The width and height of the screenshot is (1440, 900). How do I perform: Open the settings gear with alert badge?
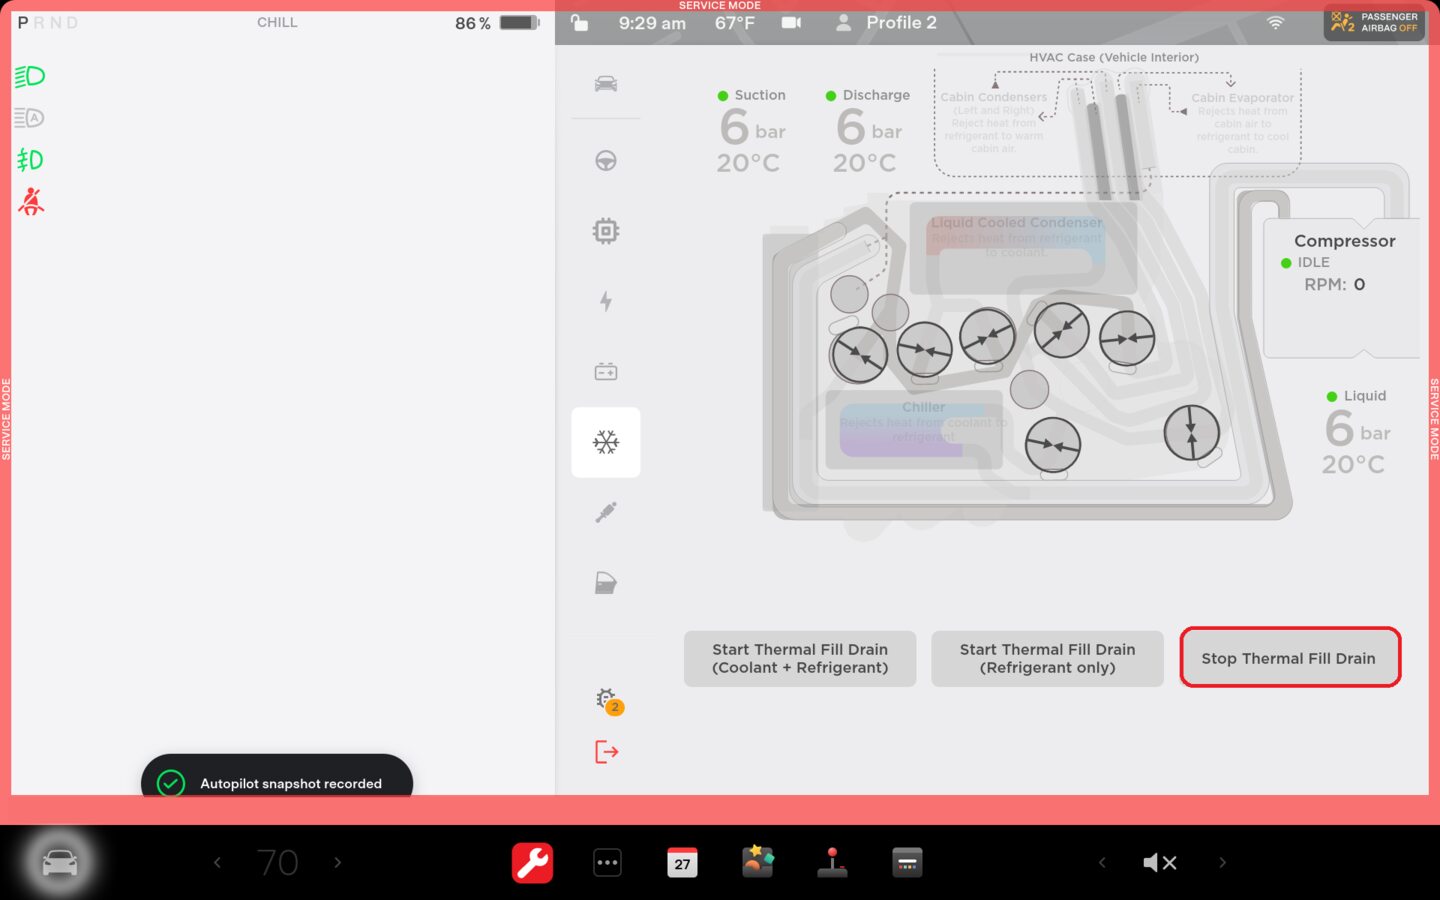tap(607, 700)
